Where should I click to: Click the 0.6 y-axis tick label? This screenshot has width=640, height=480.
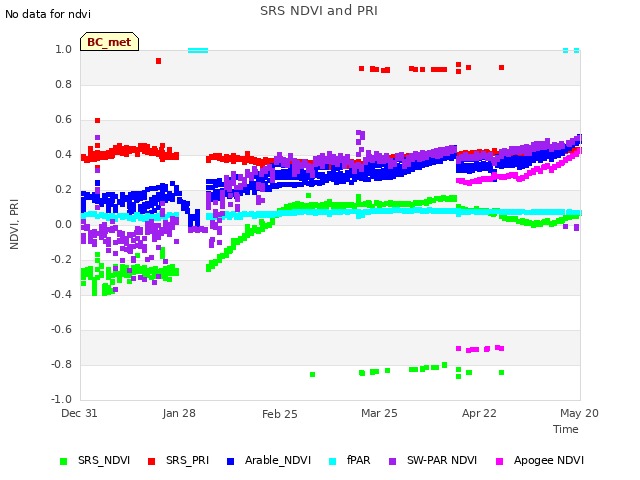tap(64, 120)
